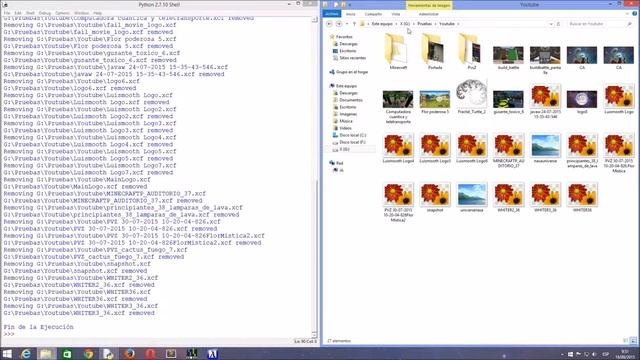Image resolution: width=640 pixels, height=360 pixels.
Task: Open Música in navigation pane
Action: click(x=346, y=121)
